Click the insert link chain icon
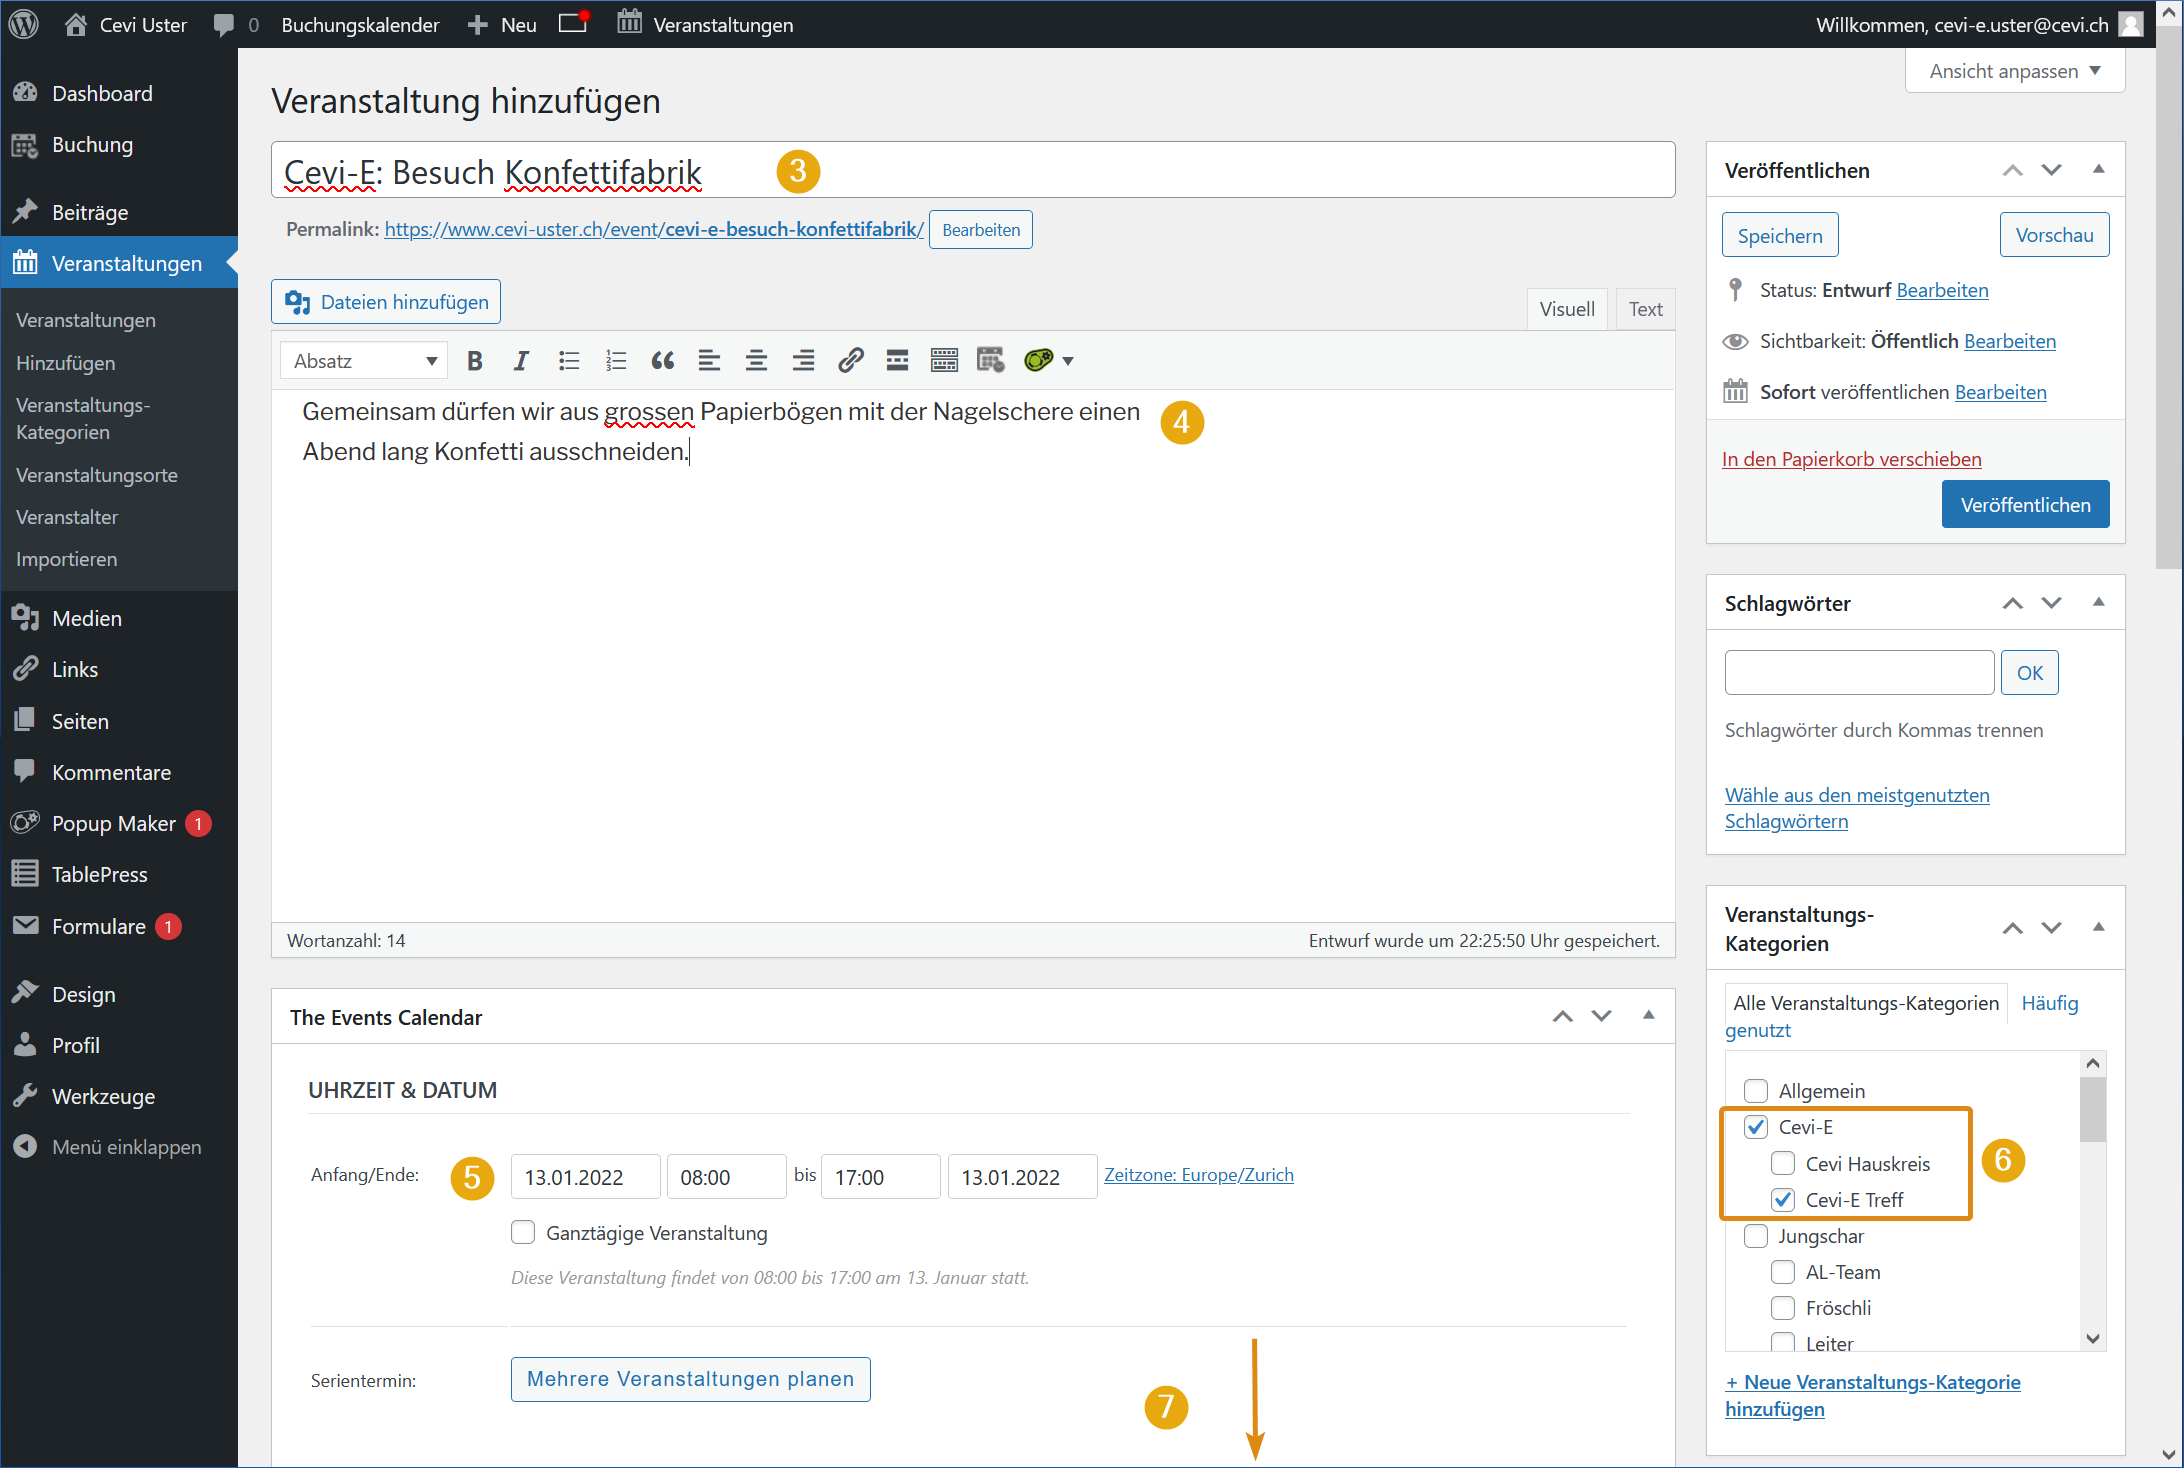 pyautogui.click(x=850, y=361)
